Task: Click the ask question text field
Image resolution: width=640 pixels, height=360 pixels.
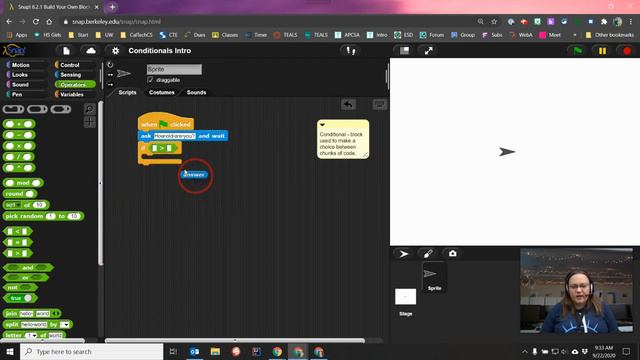Action: [174, 136]
